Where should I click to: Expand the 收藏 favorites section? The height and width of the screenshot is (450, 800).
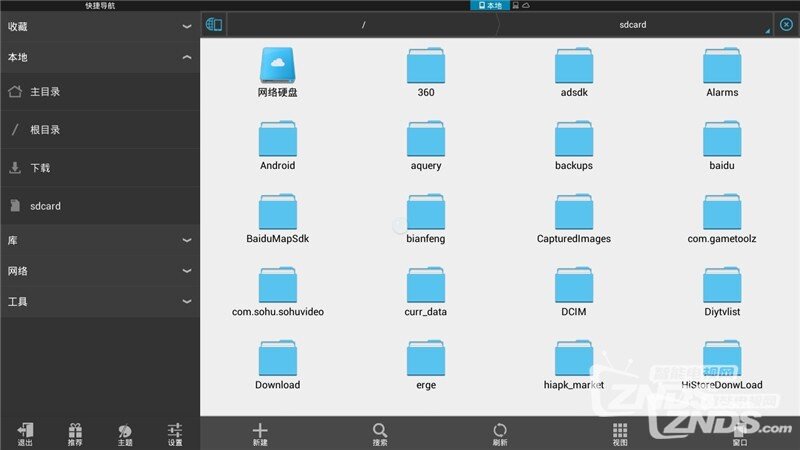click(x=100, y=27)
